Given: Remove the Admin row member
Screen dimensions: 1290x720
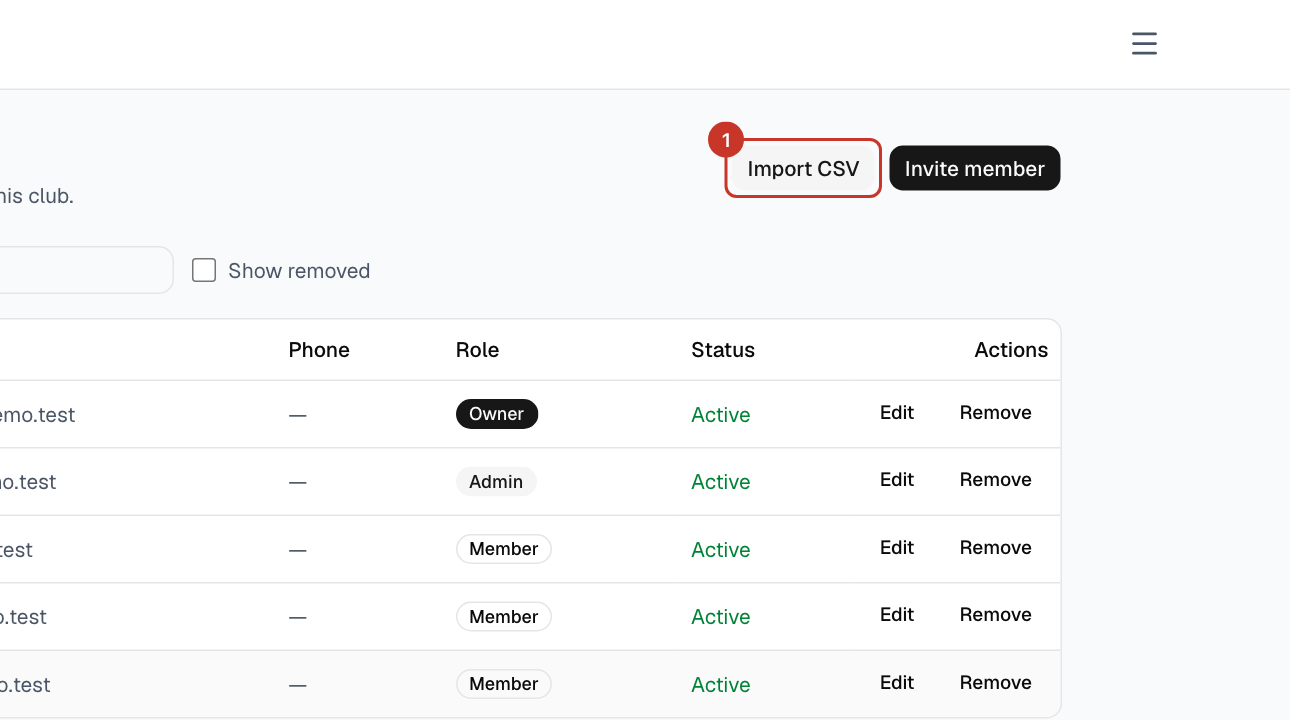Looking at the screenshot, I should pyautogui.click(x=996, y=480).
